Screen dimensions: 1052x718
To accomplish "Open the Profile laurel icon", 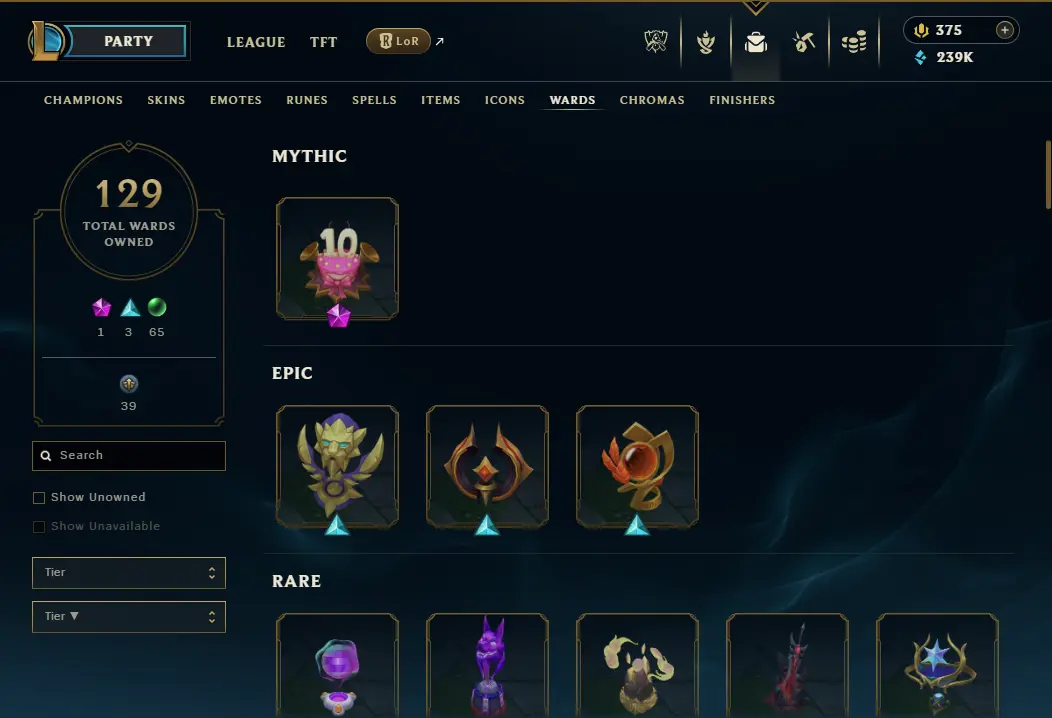I will point(705,42).
